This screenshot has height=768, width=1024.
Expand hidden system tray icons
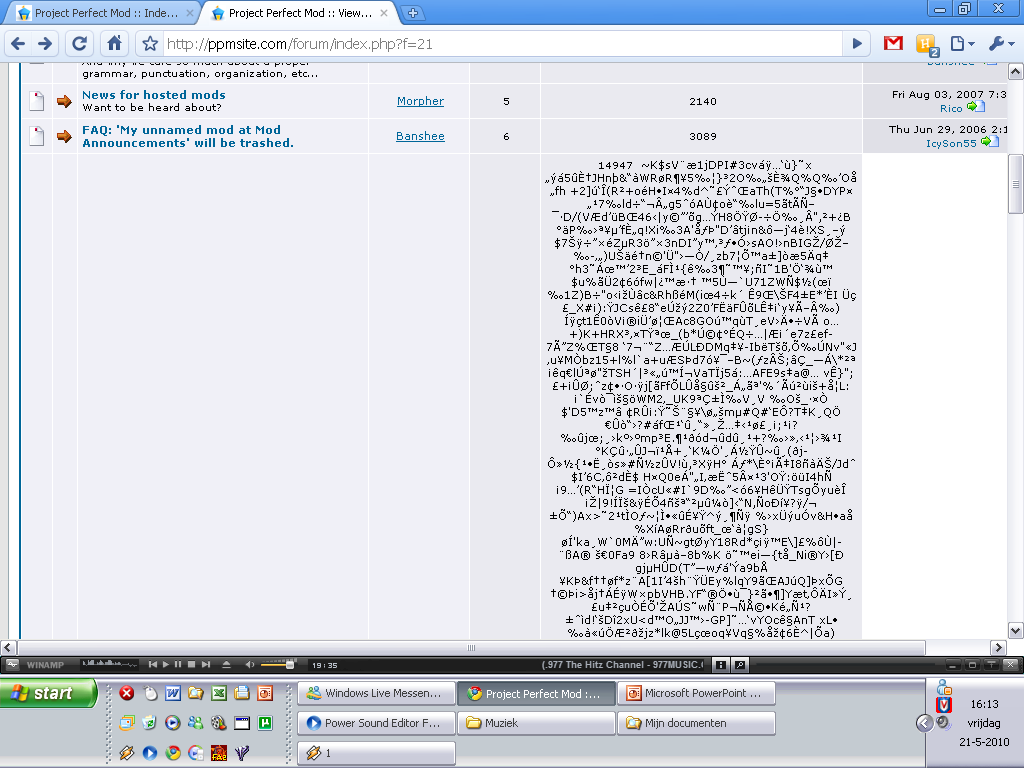[x=924, y=723]
